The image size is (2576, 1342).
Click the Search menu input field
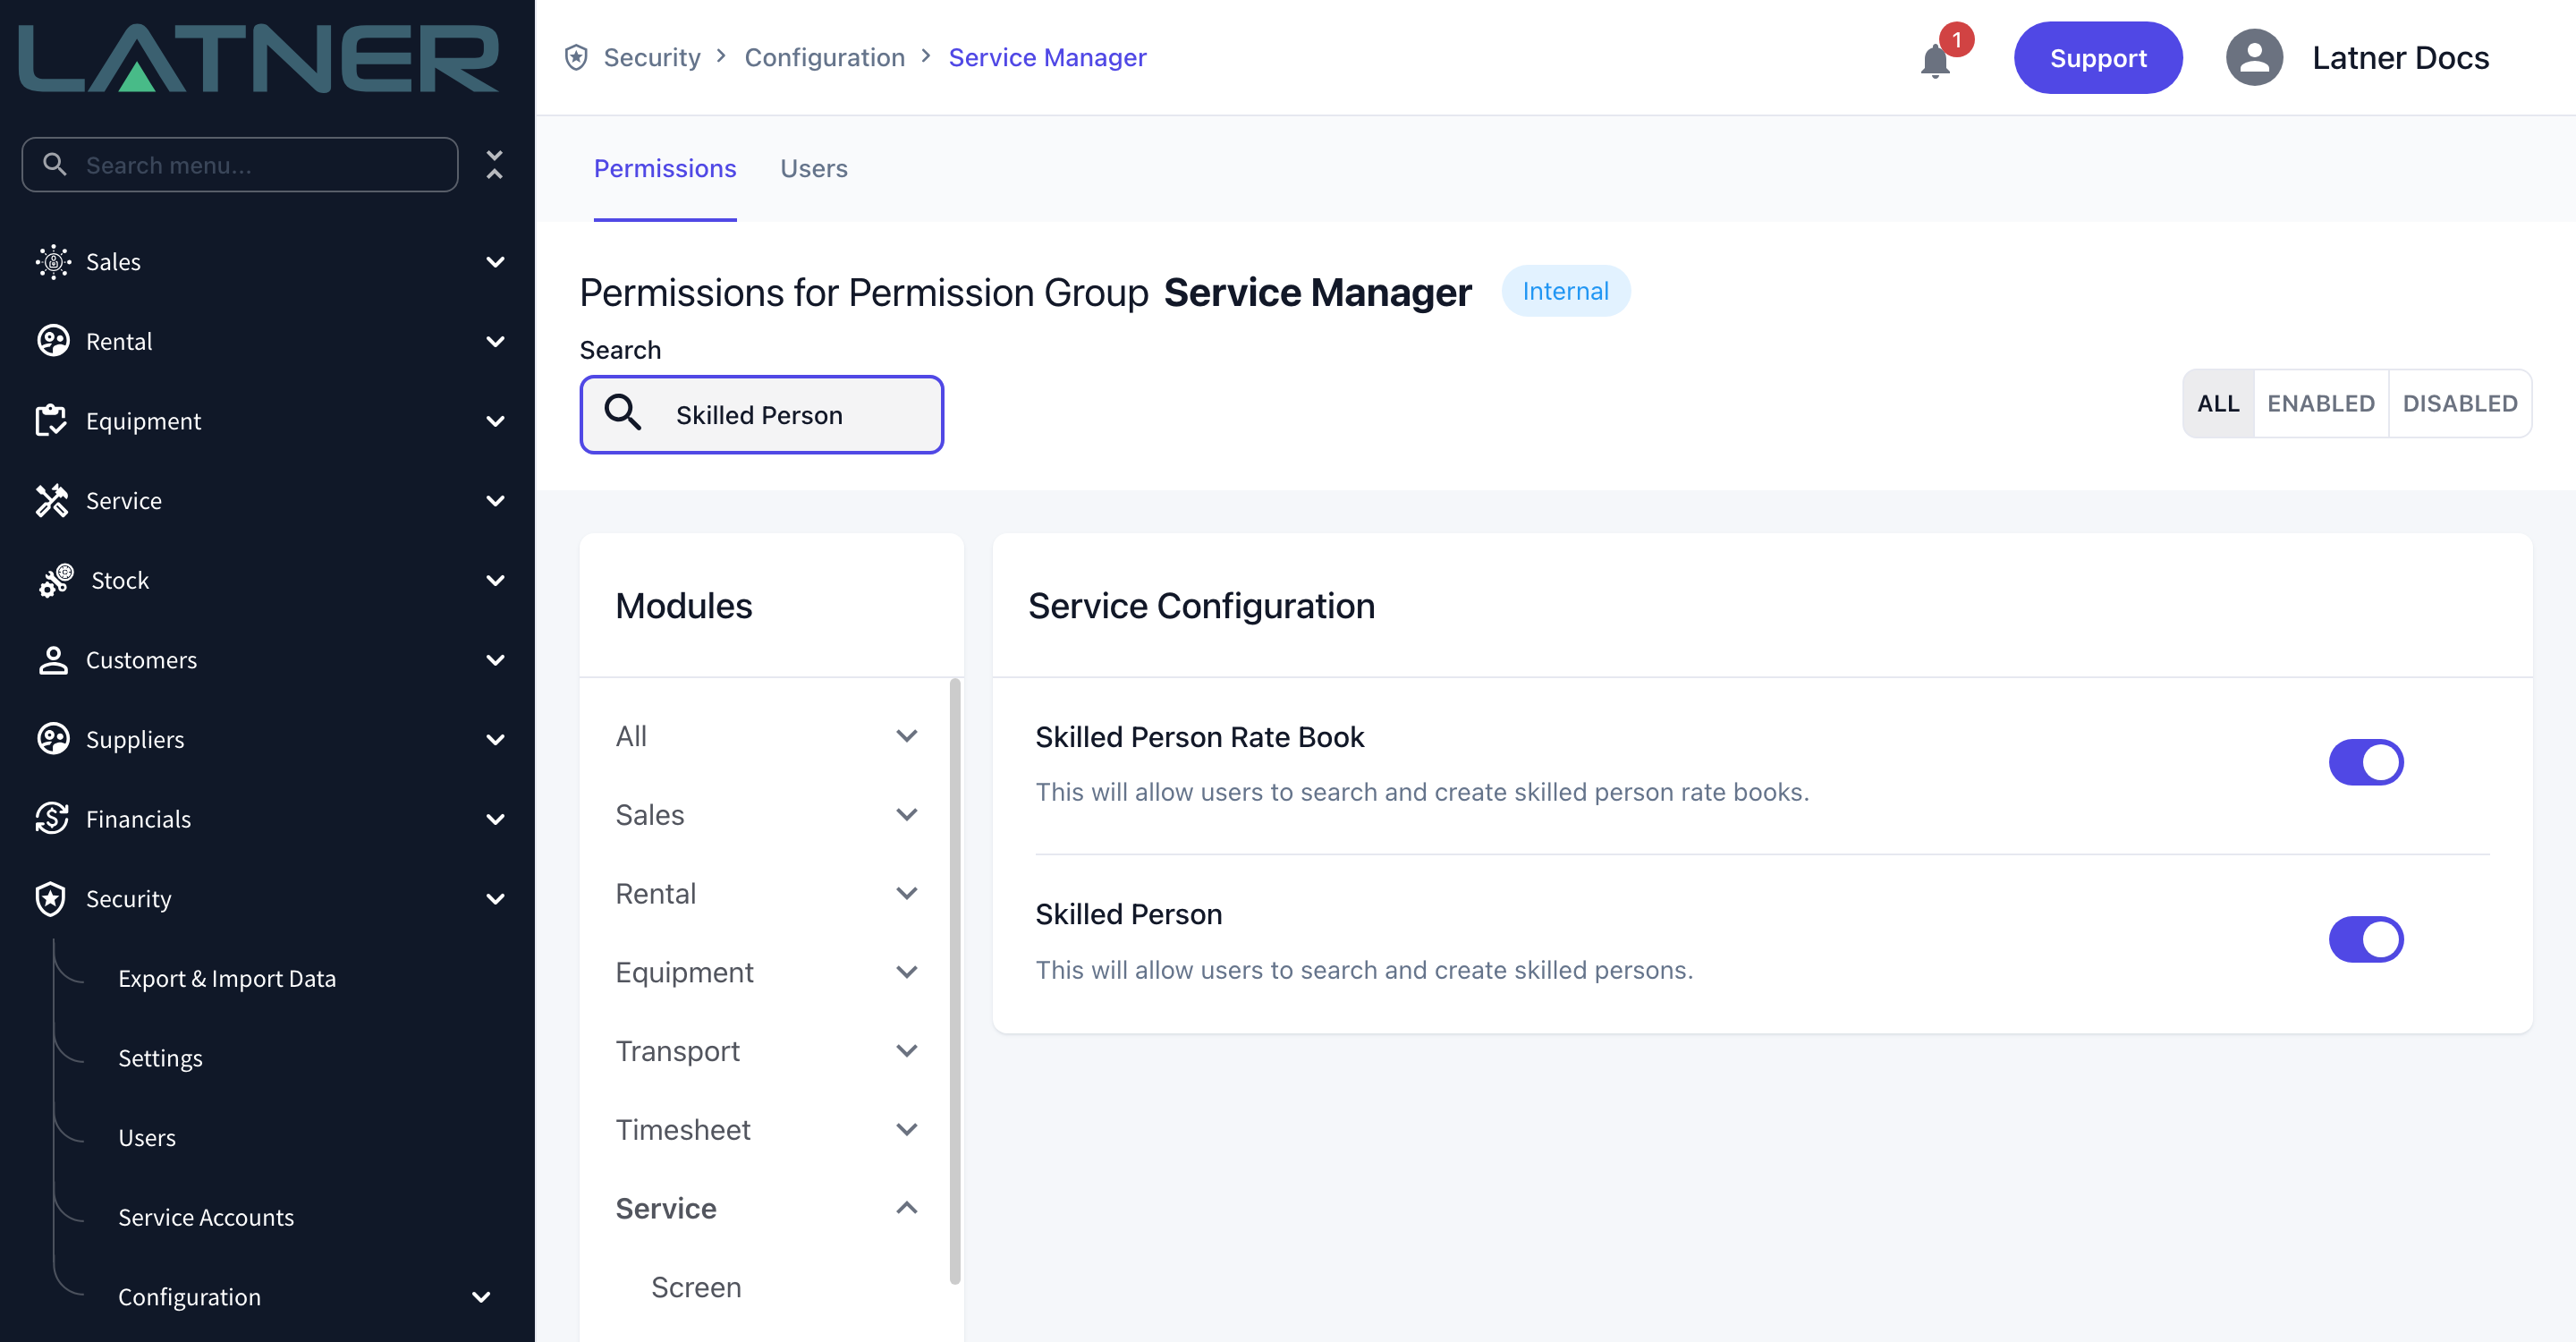pos(240,164)
